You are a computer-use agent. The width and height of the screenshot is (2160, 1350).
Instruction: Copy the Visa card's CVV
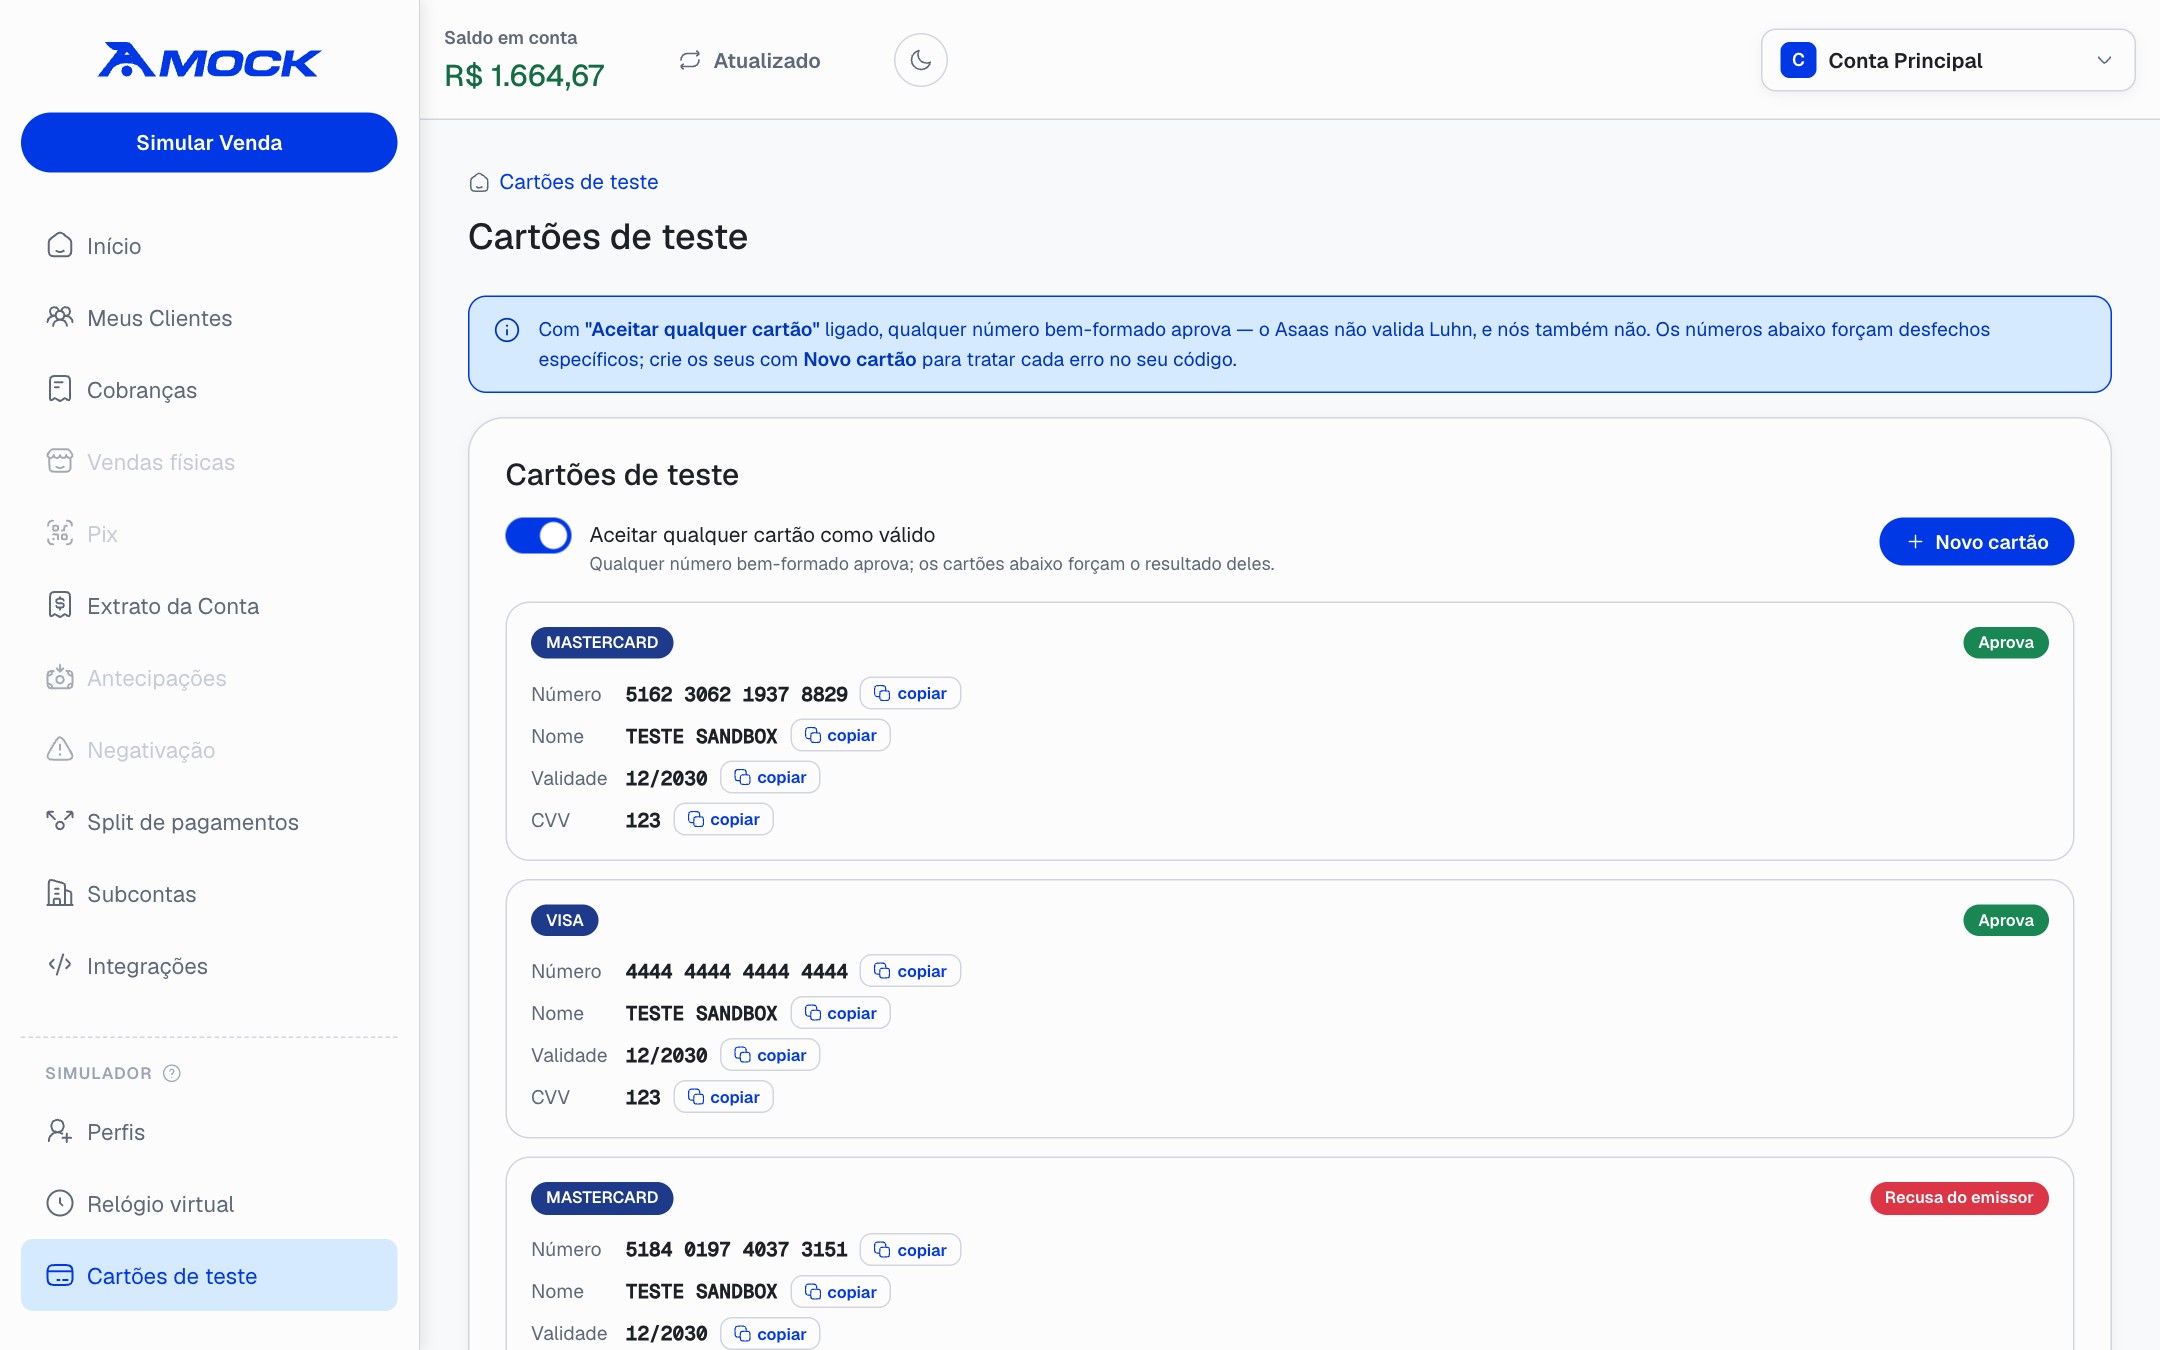click(x=723, y=1097)
